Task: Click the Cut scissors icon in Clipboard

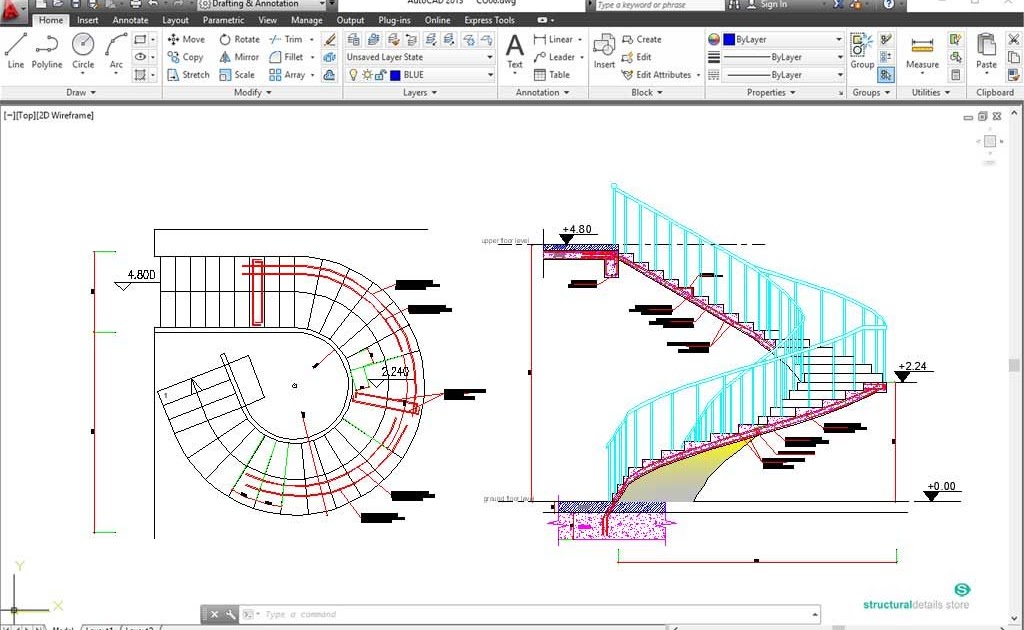Action: 1014,40
